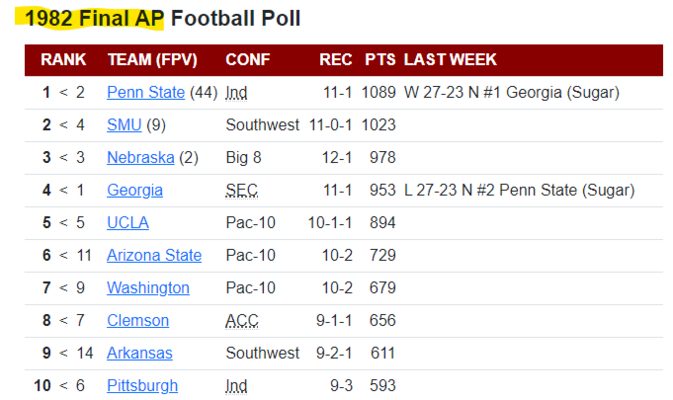Open the Georgia team link
Viewport: 673px width, 400px height.
pos(135,190)
